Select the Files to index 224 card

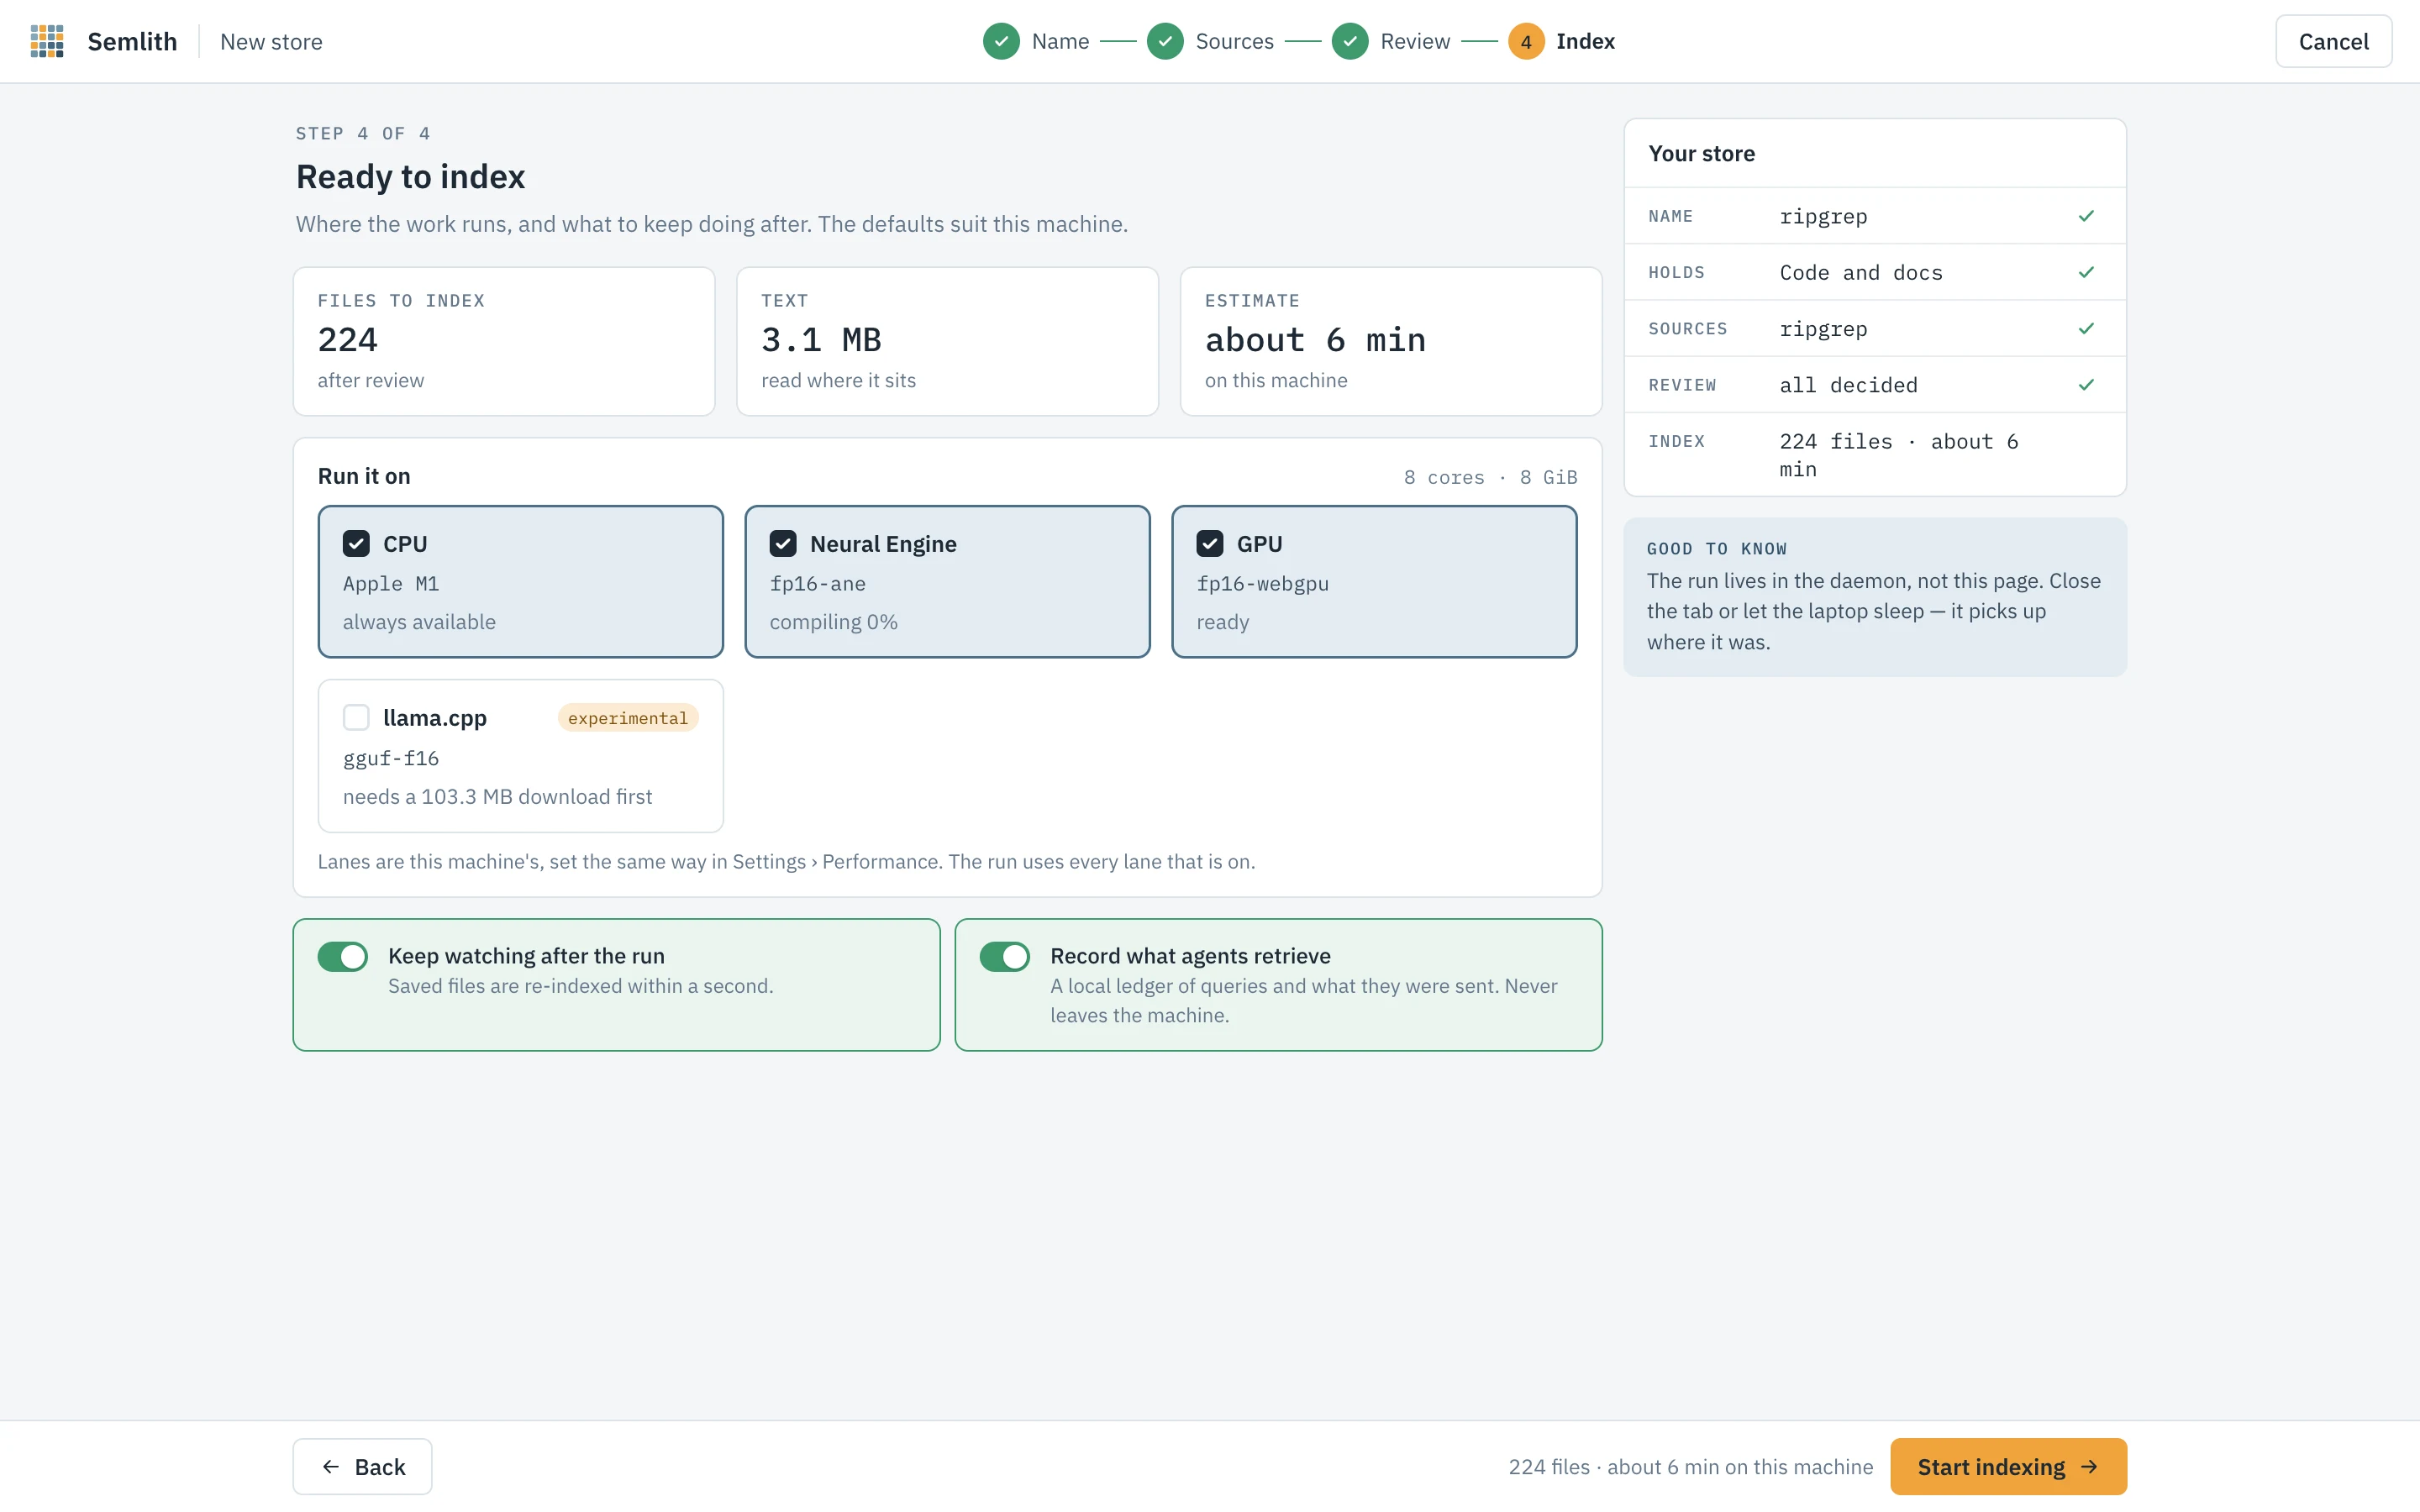tap(504, 341)
